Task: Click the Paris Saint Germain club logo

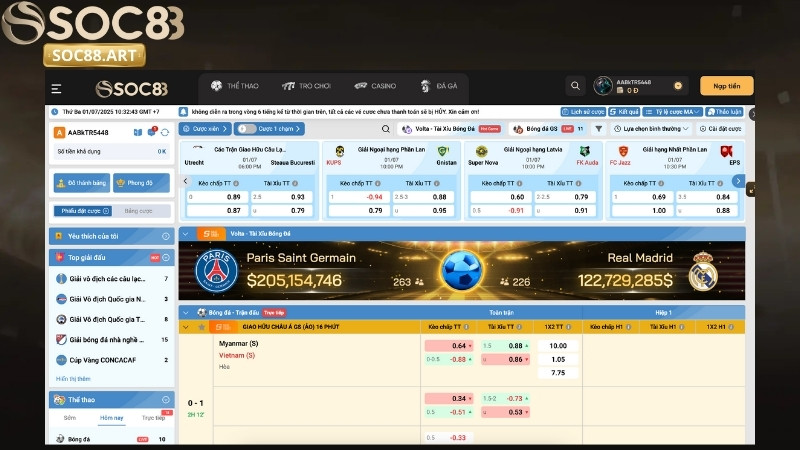Action: (x=217, y=271)
